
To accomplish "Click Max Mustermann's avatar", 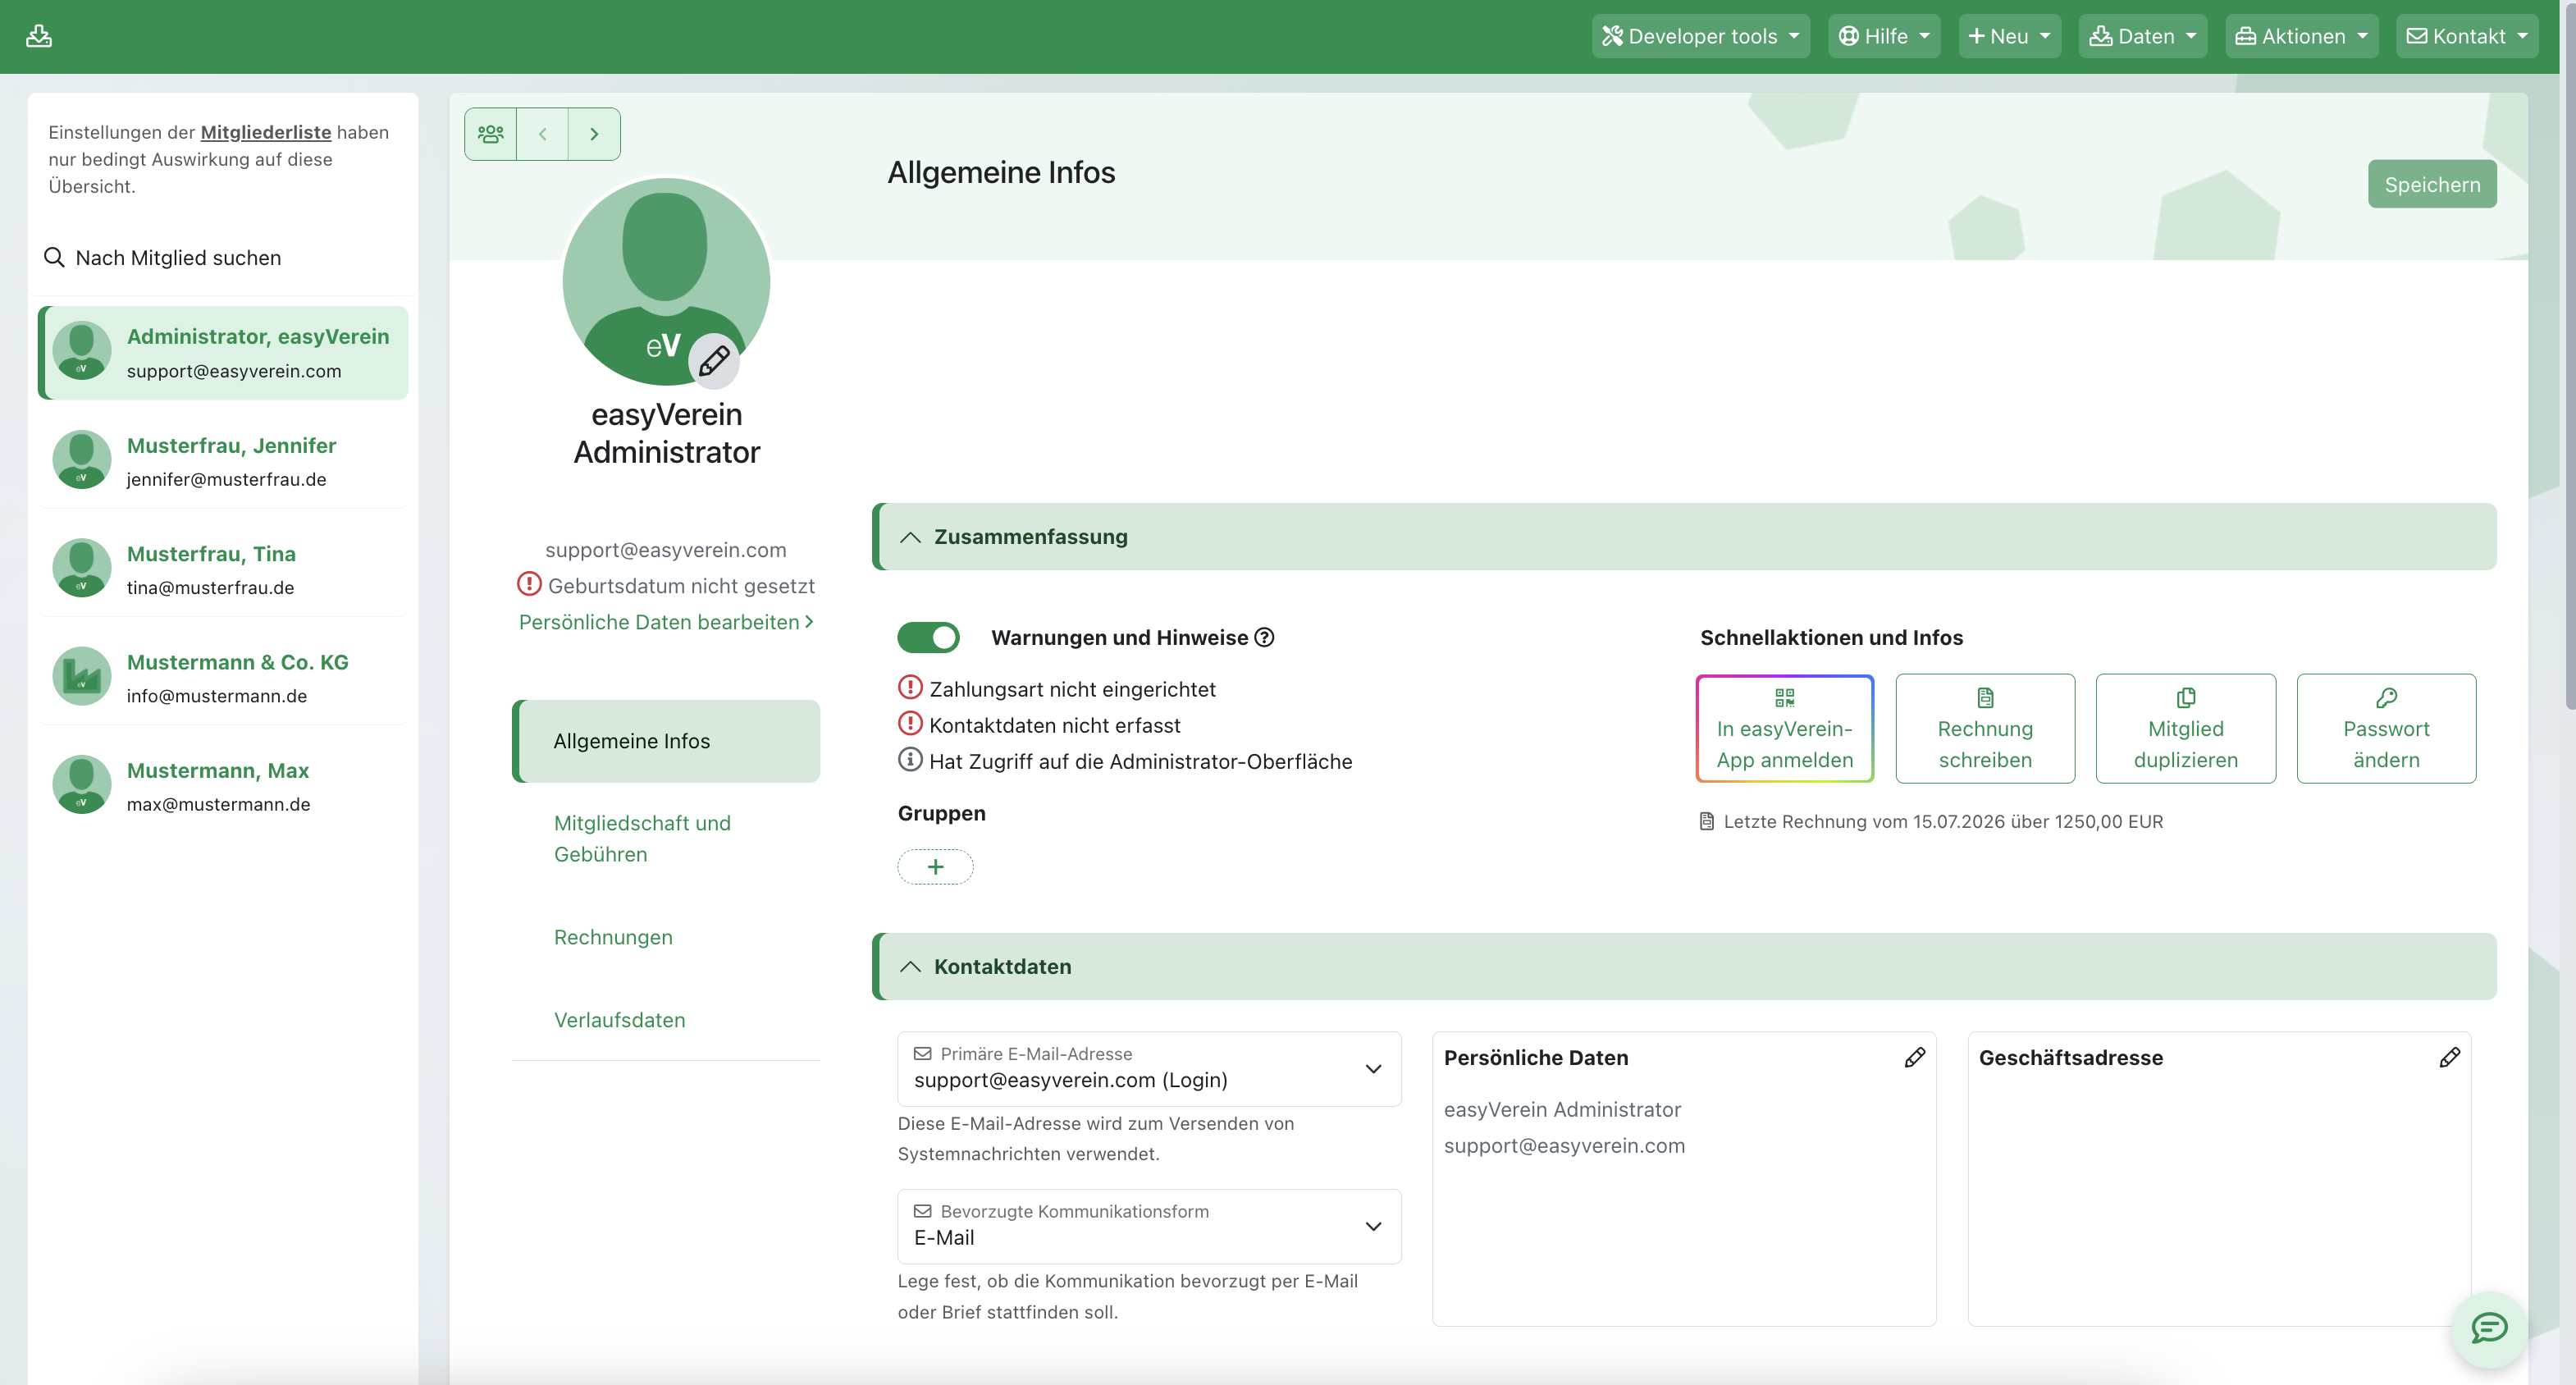I will click(82, 785).
